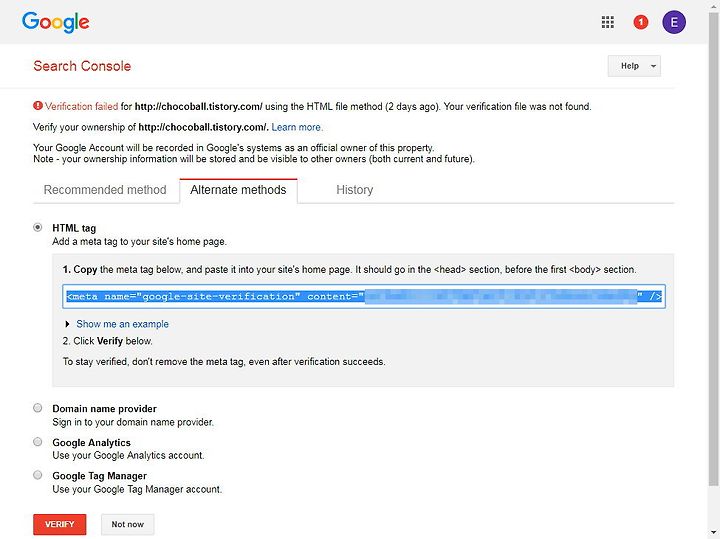Screen dimensions: 720x539
Task: Click the Not now button
Action: coord(128,524)
